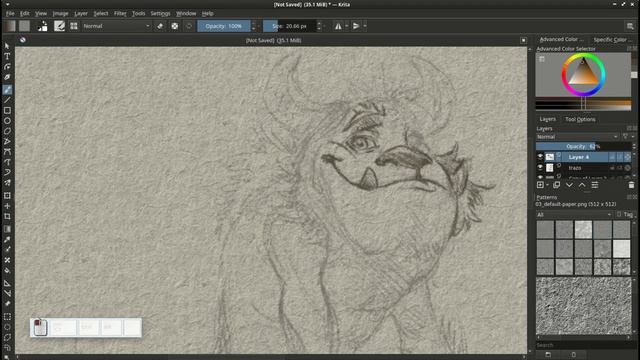Open layer blending mode dropdown
The height and width of the screenshot is (360, 640).
point(578,137)
